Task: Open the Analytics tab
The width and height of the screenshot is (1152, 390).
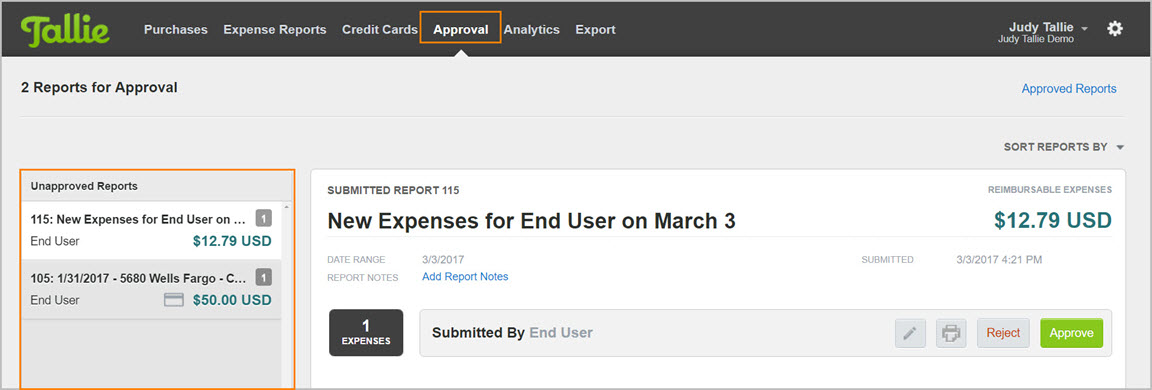Action: [x=532, y=29]
